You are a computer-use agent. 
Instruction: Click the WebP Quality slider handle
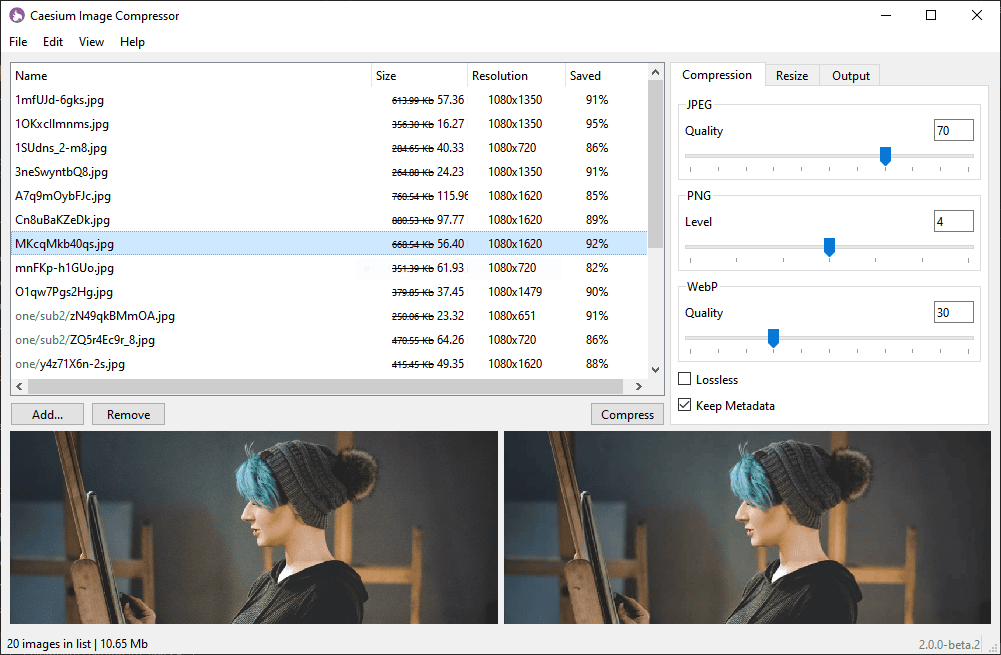(773, 338)
